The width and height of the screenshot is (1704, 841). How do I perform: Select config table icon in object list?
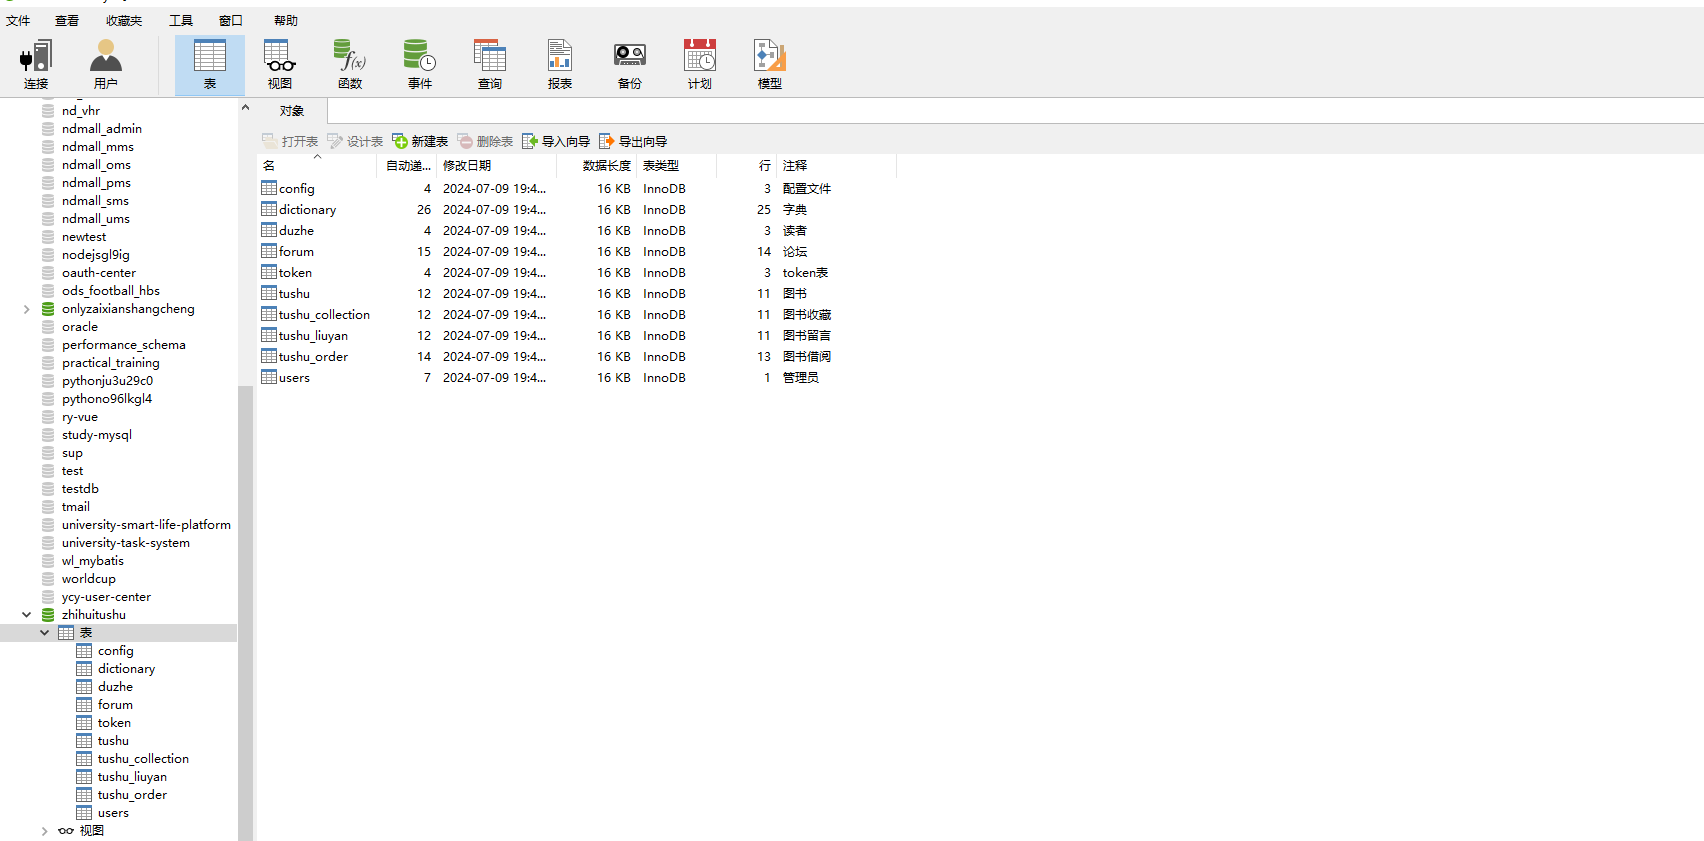tap(269, 188)
